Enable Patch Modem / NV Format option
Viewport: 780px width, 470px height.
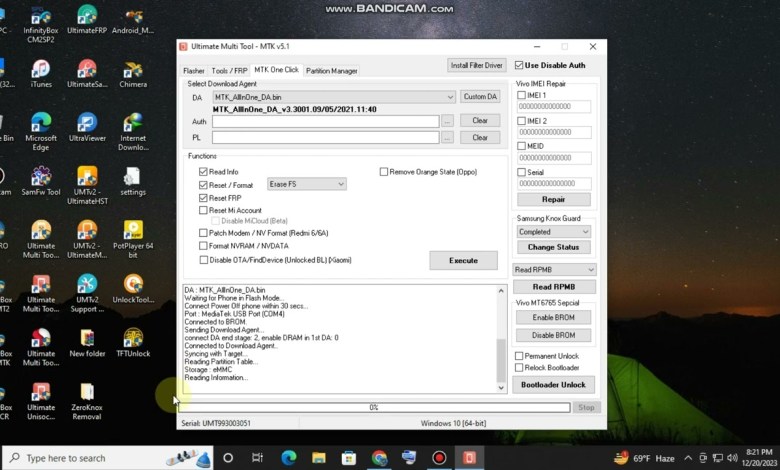point(203,233)
